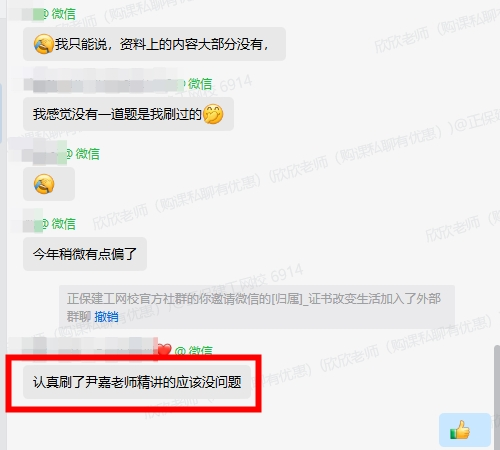Click the thumbs-up emoji reply bubble

coord(465,430)
